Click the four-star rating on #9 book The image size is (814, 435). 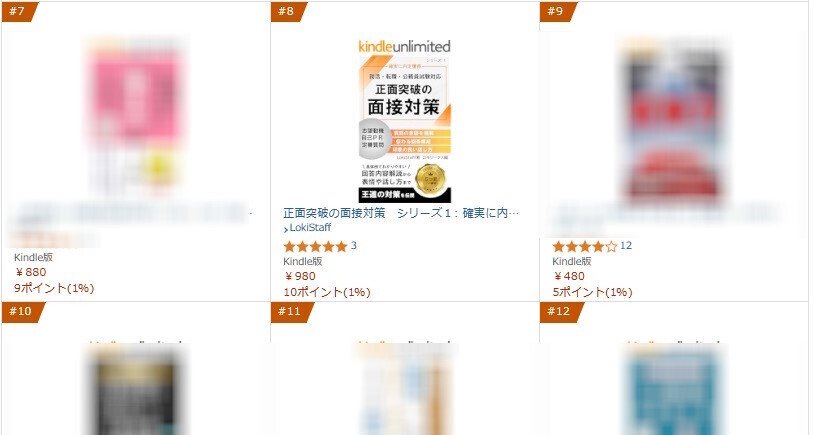(585, 246)
